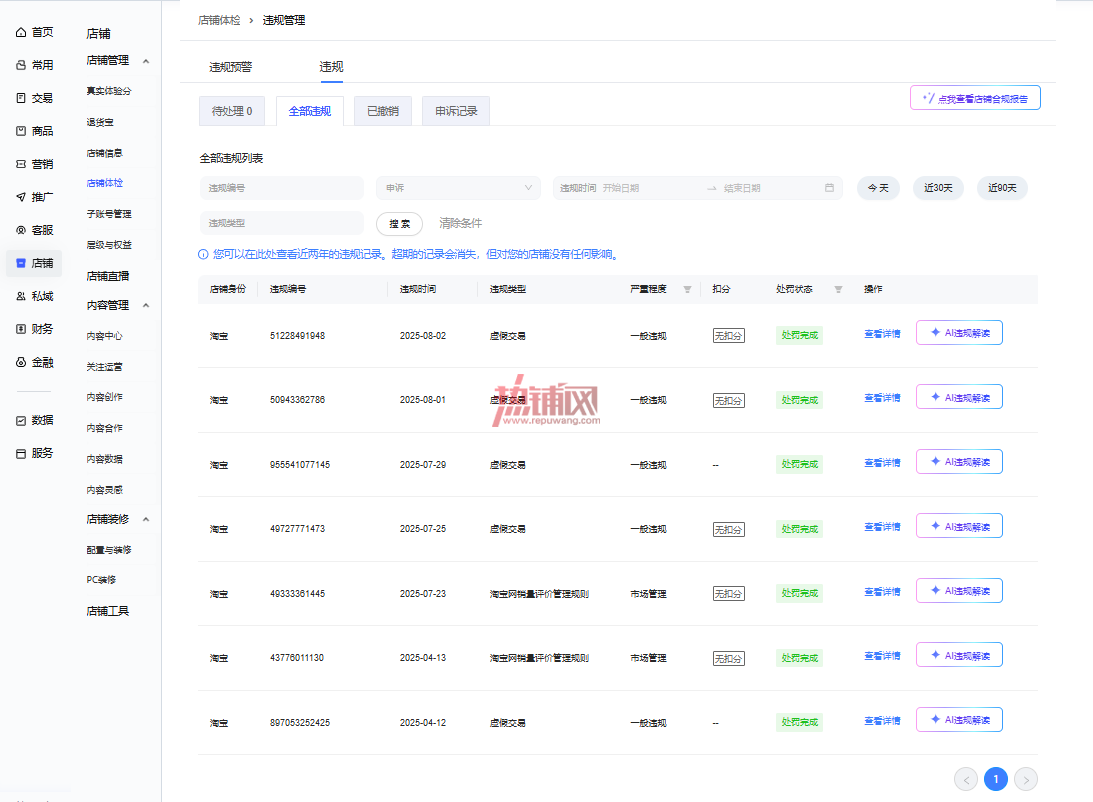
Task: Collapse the 店铺管理 menu section
Action: [146, 61]
